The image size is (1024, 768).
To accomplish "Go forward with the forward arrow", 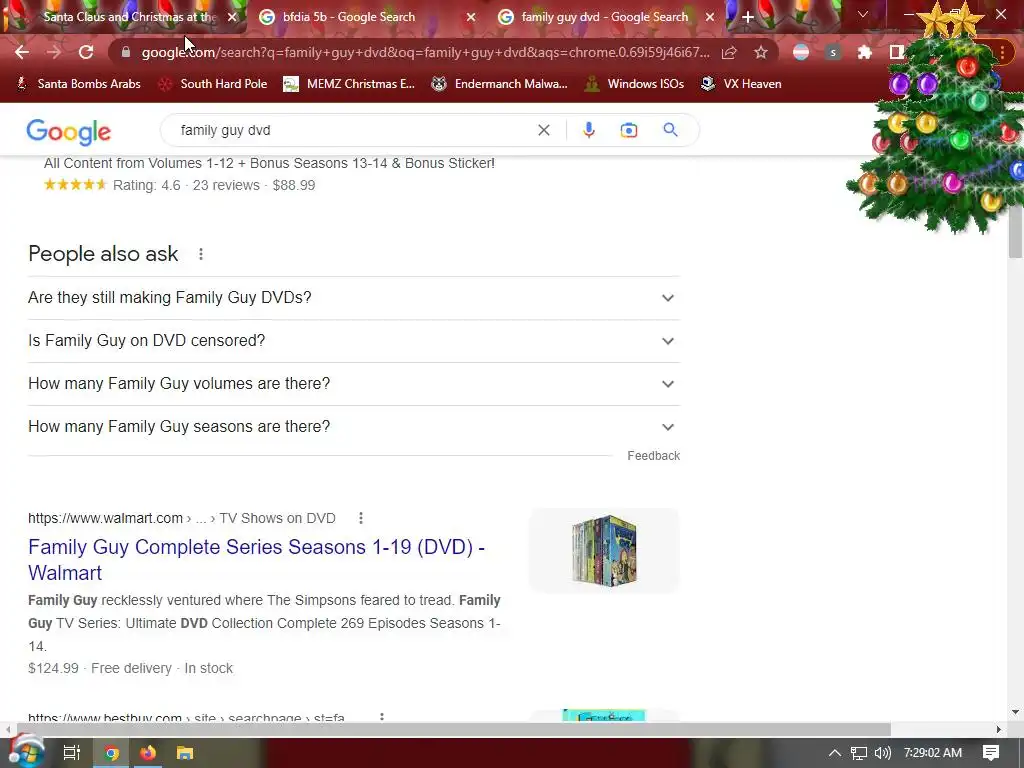I will (54, 52).
